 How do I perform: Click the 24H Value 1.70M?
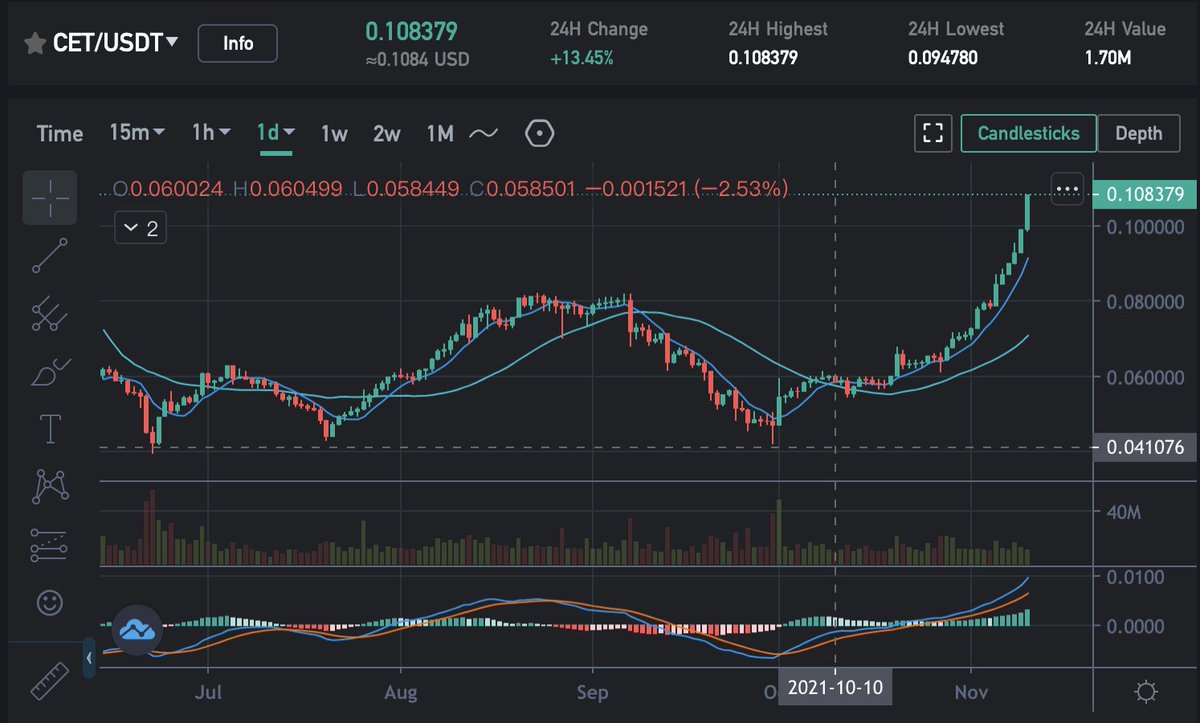click(x=1108, y=58)
